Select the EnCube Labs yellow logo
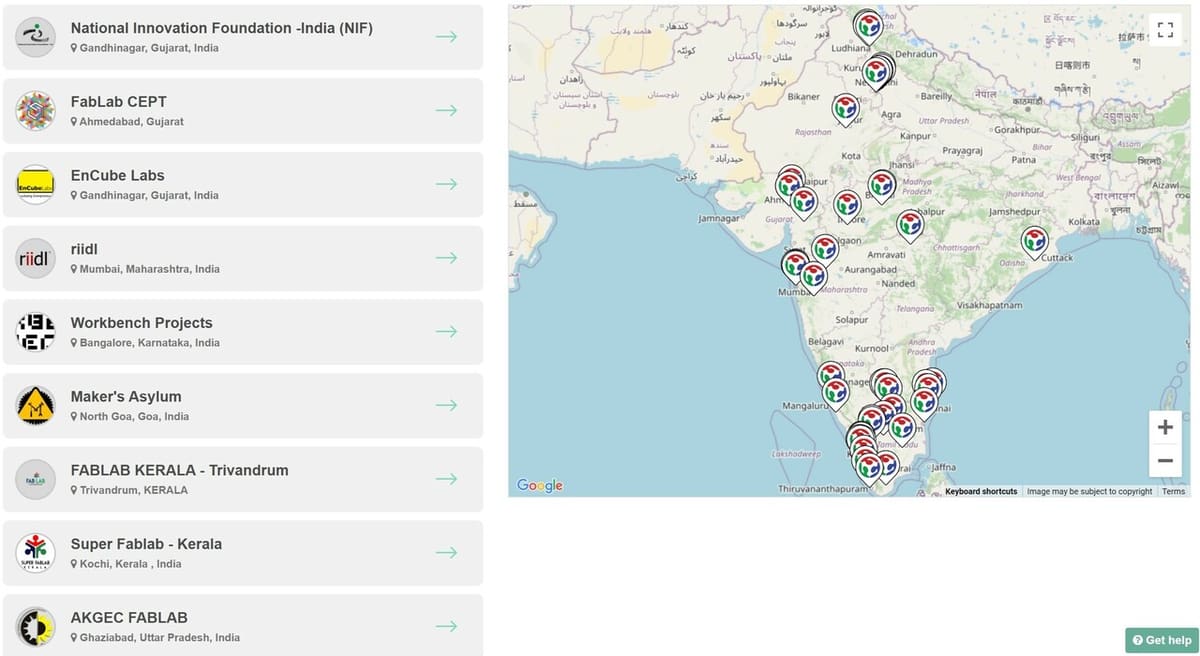Image resolution: width=1200 pixels, height=656 pixels. click(x=35, y=184)
